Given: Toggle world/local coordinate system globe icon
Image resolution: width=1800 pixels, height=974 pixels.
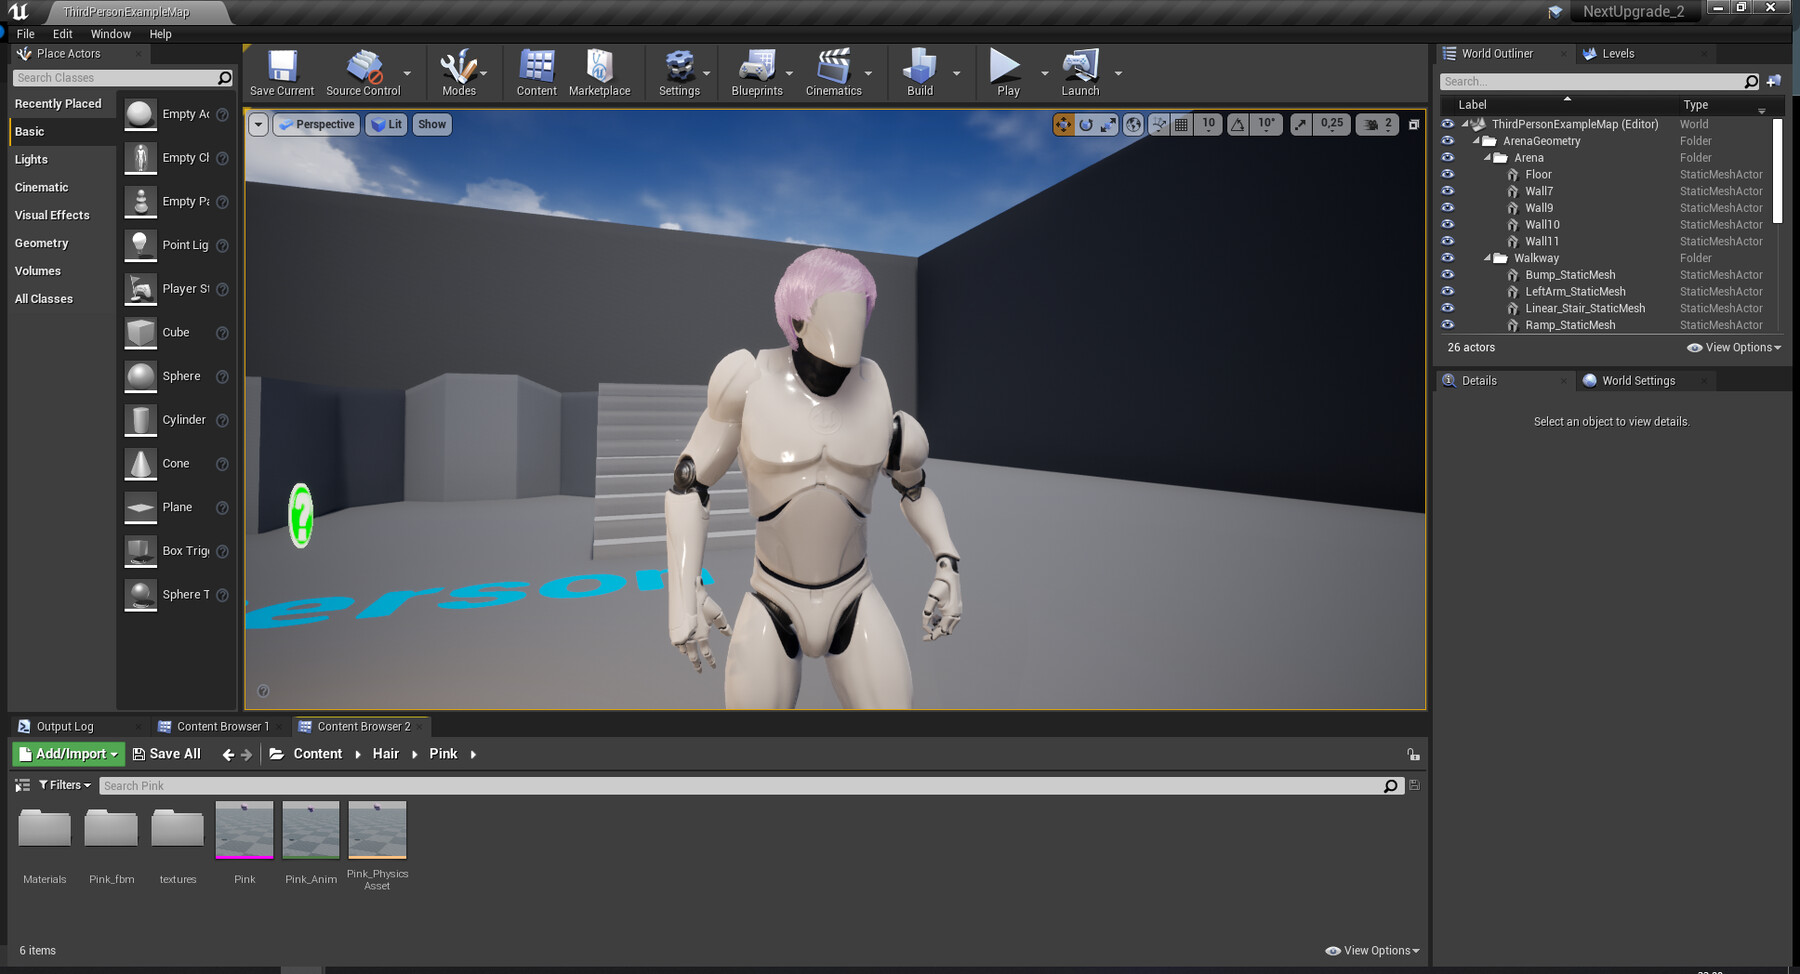Looking at the screenshot, I should point(1133,124).
